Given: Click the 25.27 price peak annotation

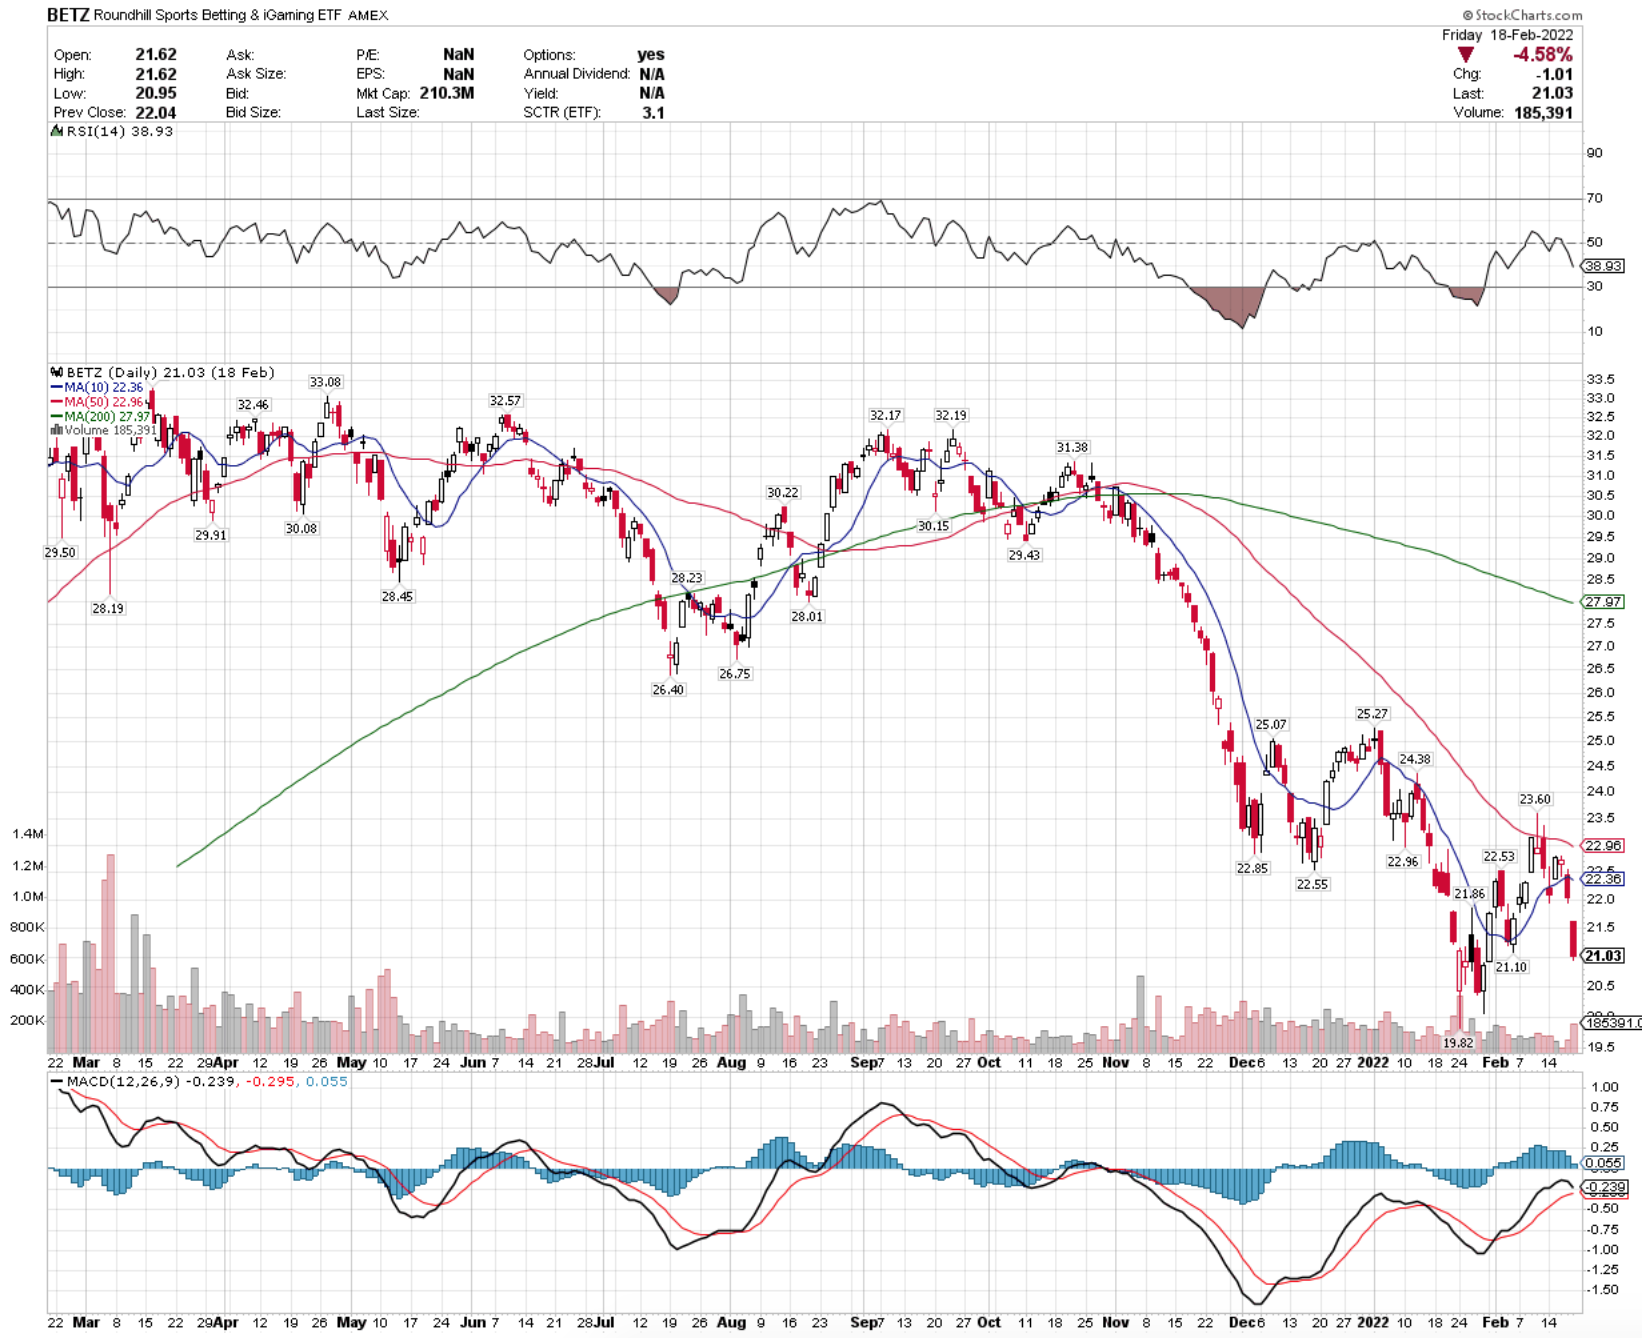Looking at the screenshot, I should pos(1372,713).
